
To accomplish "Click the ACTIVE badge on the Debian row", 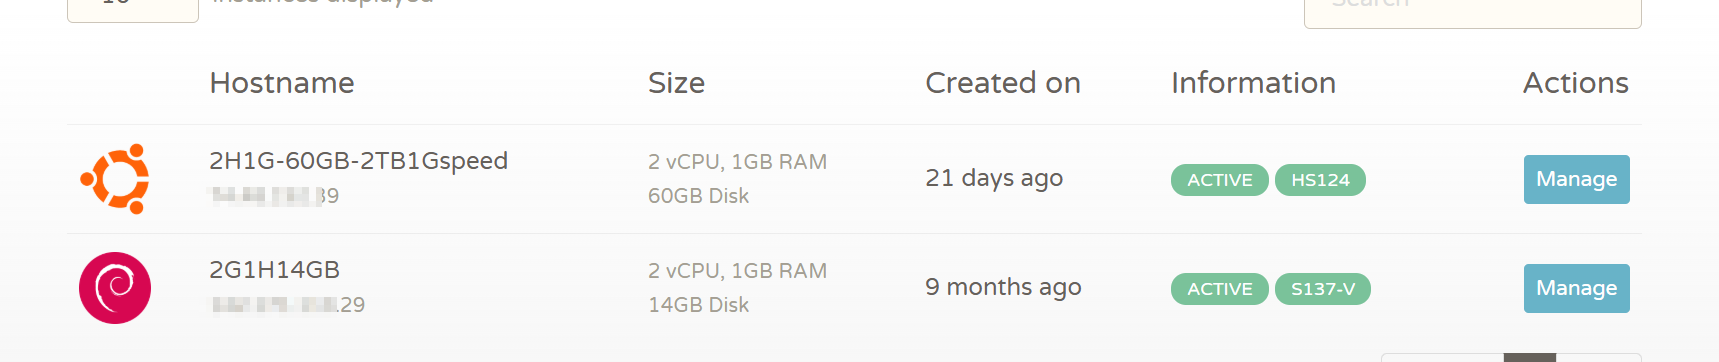I will tap(1220, 289).
